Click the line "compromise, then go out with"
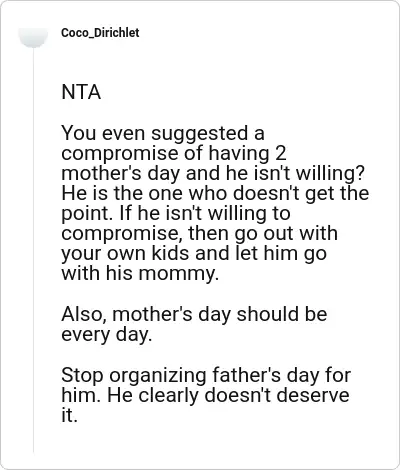This screenshot has width=400, height=470. click(x=199, y=234)
